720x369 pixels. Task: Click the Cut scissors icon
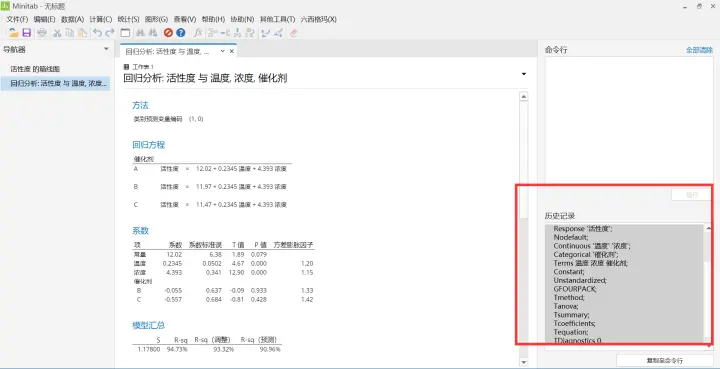[57, 33]
